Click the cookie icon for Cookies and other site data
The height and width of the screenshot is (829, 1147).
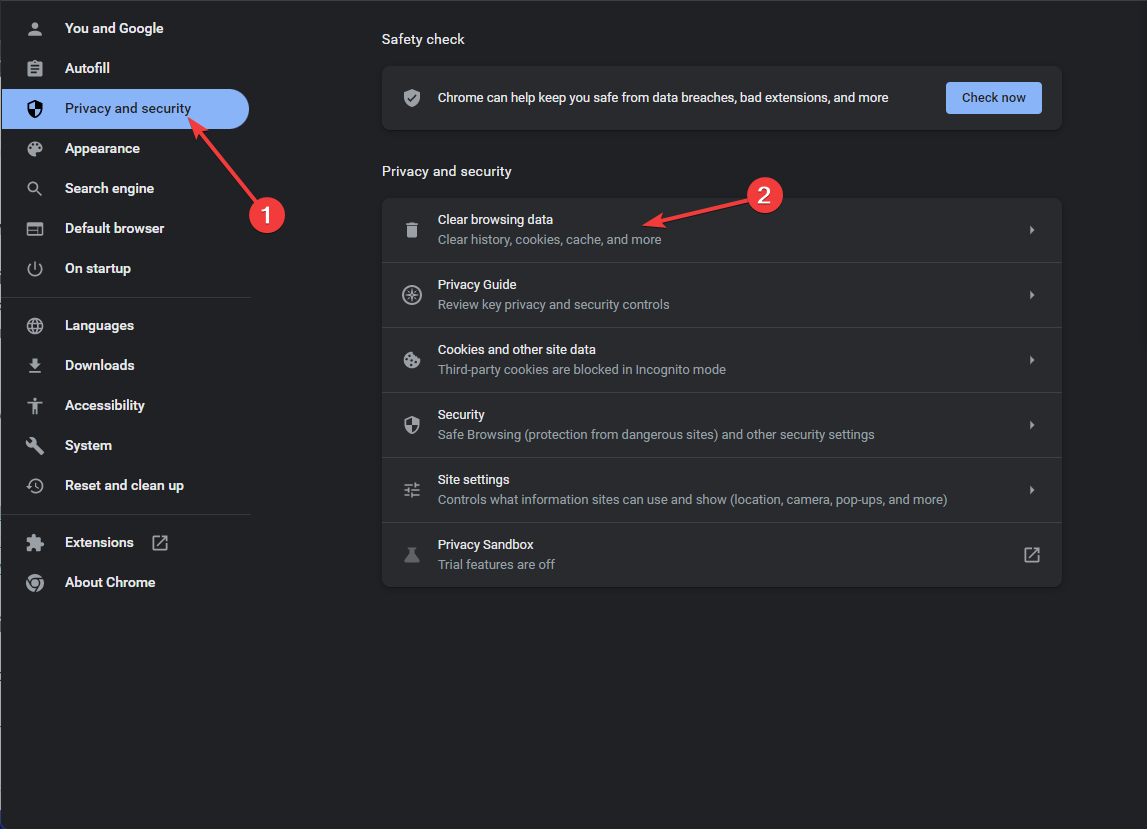(x=412, y=360)
